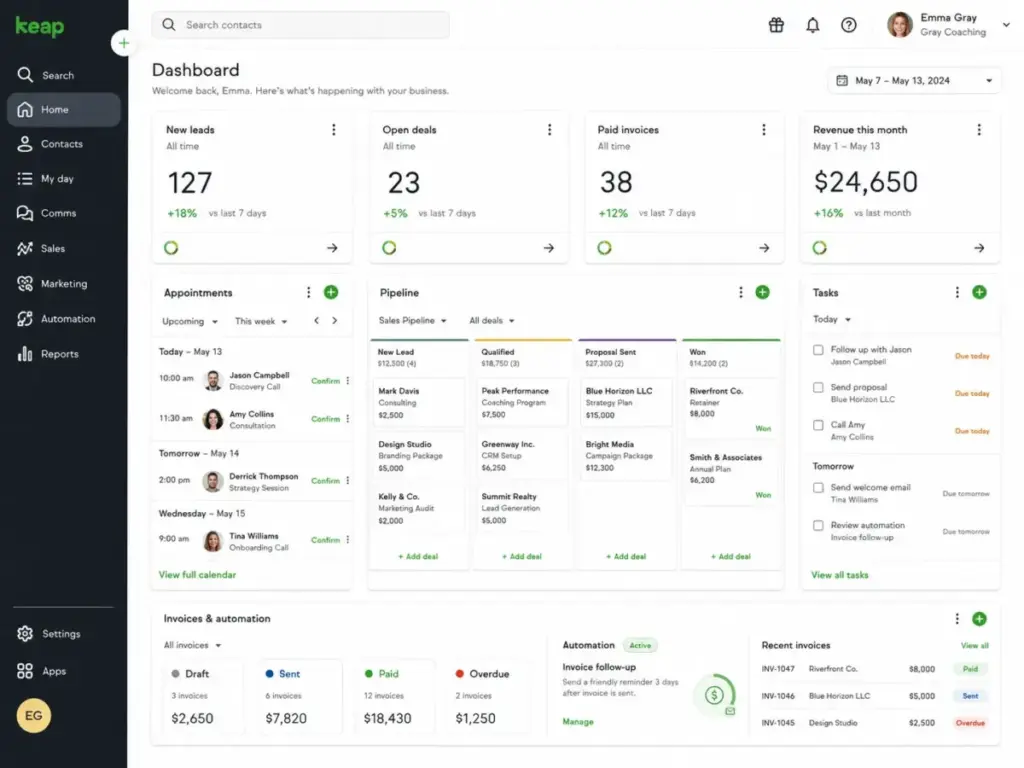
Task: Click View all recent invoices
Action: coord(974,645)
